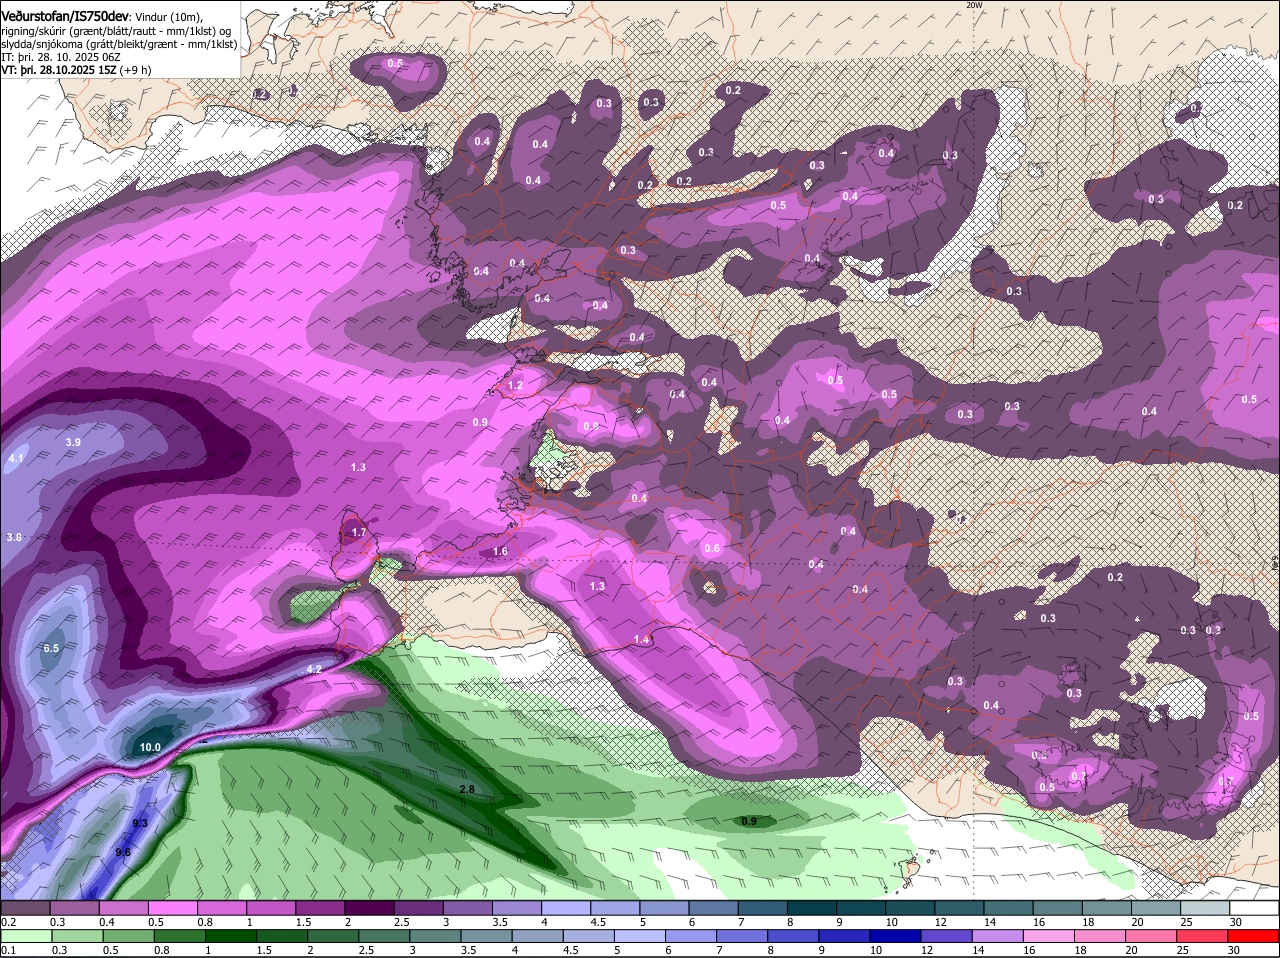Viewport: 1280px width, 958px height.
Task: Click the '1.4' value on the map
Action: click(x=641, y=639)
